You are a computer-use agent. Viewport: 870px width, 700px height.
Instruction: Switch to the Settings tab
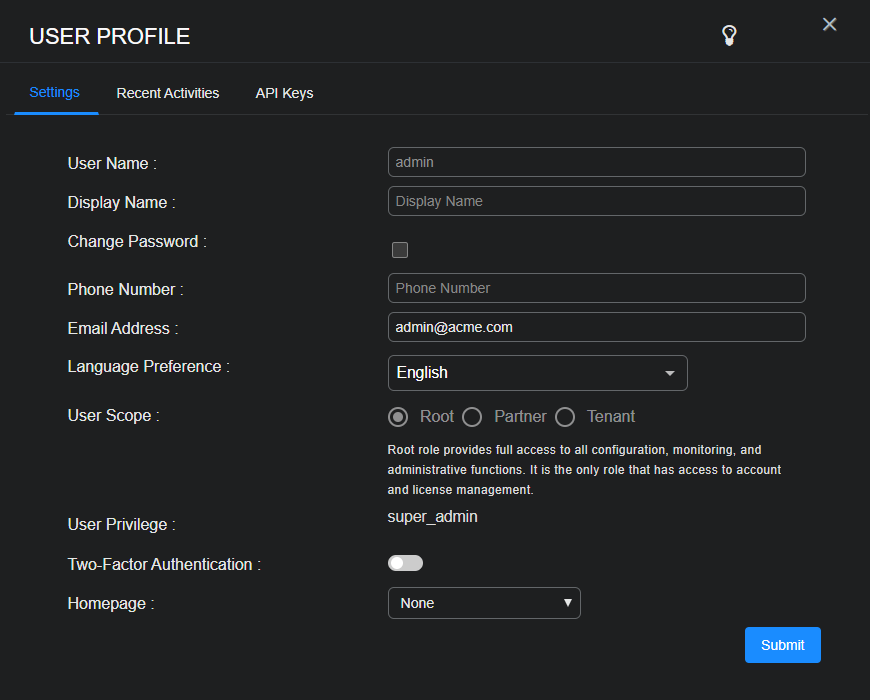[x=55, y=93]
